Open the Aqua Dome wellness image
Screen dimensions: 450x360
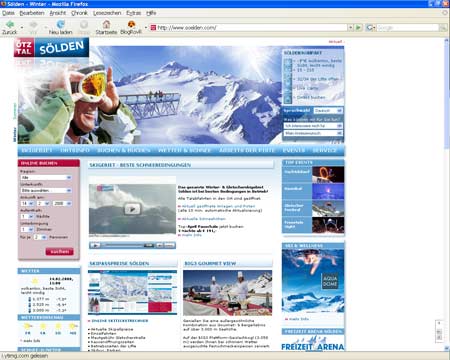[313, 281]
